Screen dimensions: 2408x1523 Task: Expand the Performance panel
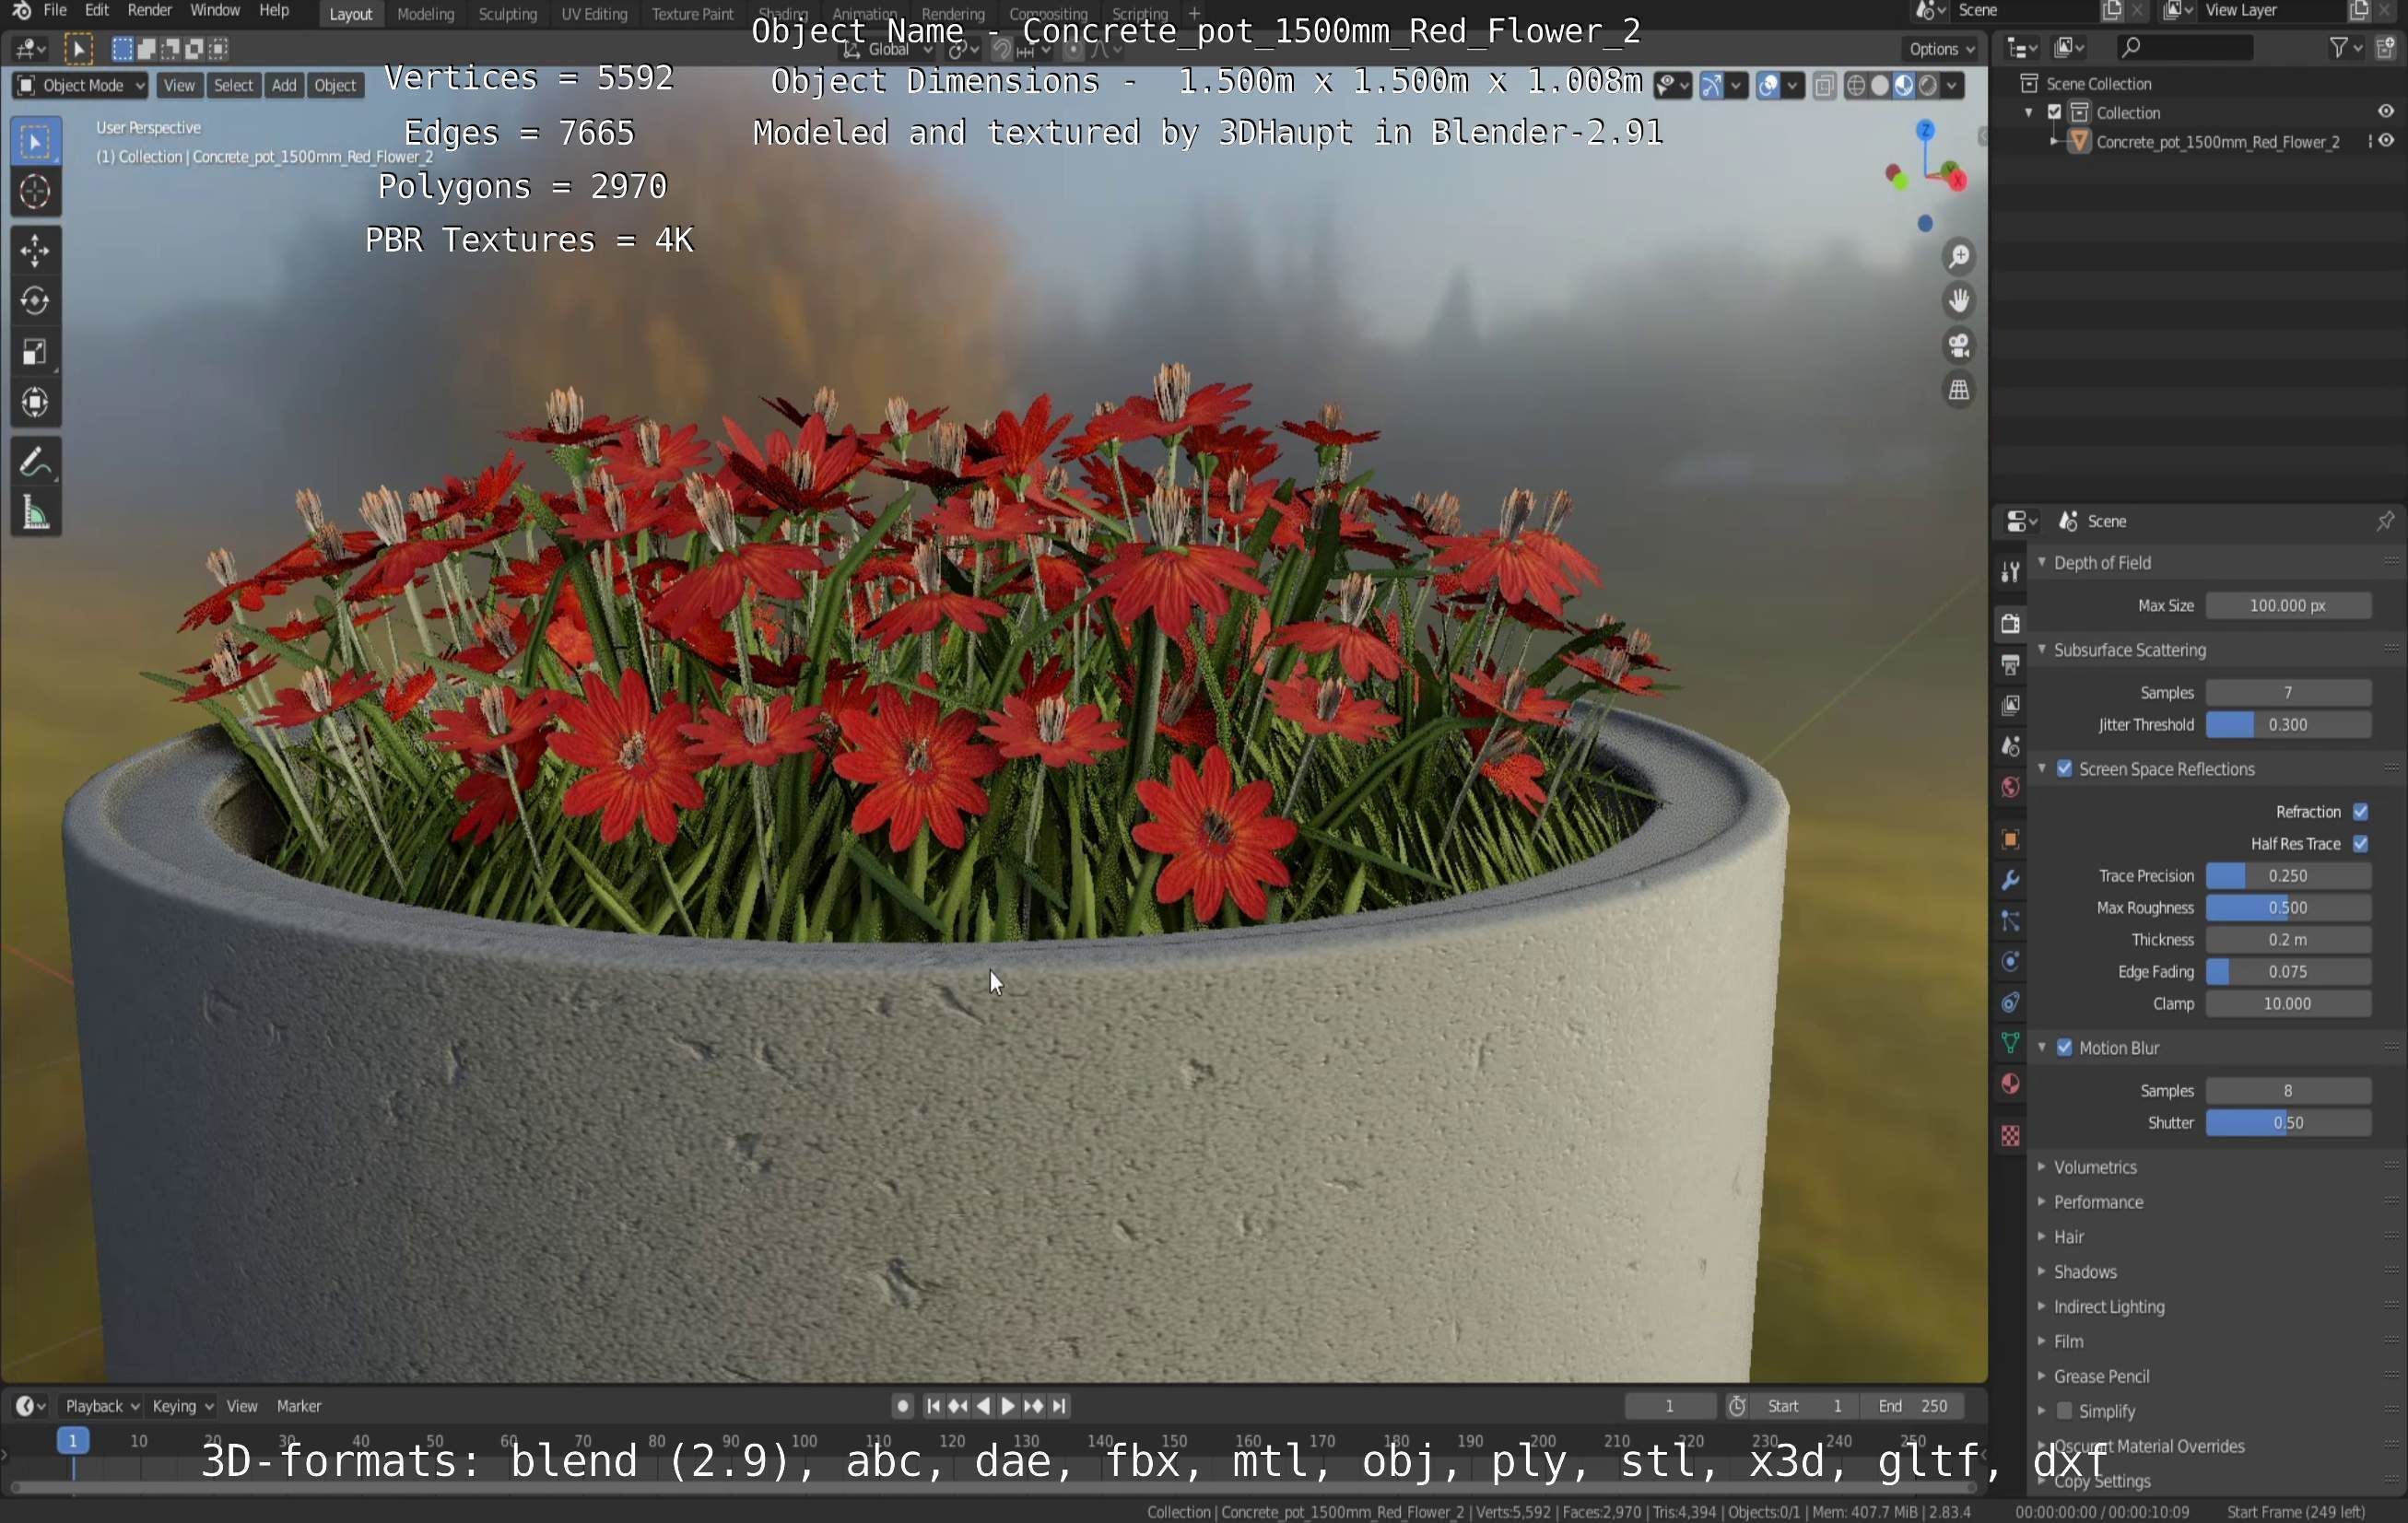(2042, 1202)
